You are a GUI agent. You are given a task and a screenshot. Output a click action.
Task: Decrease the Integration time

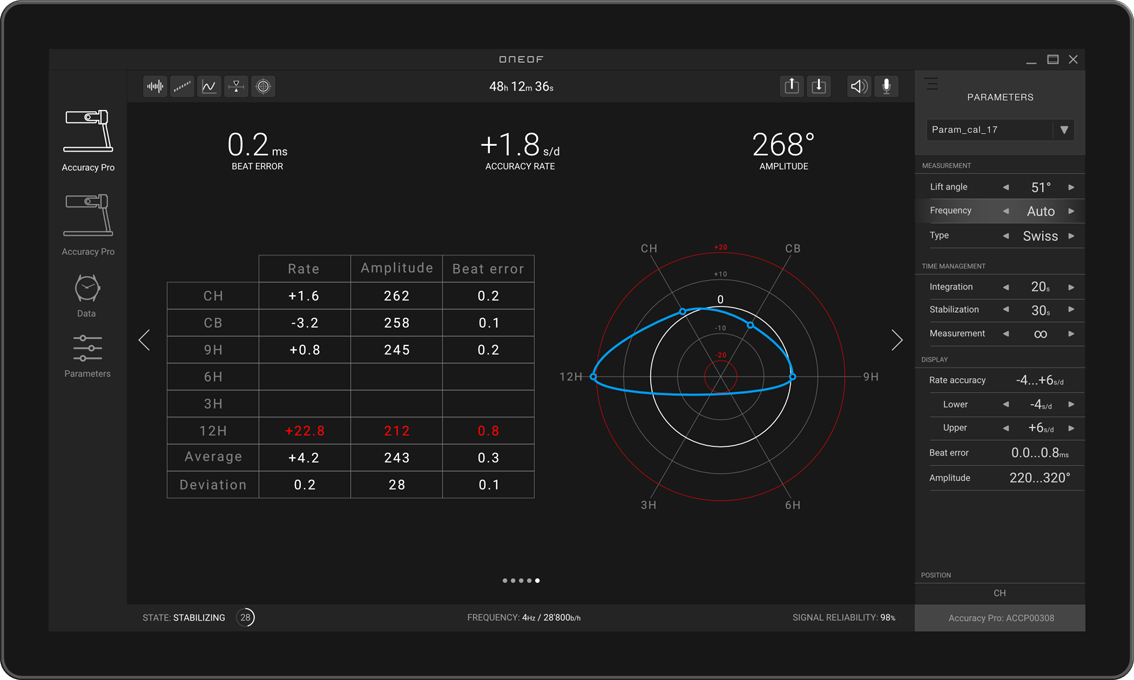(x=1006, y=287)
